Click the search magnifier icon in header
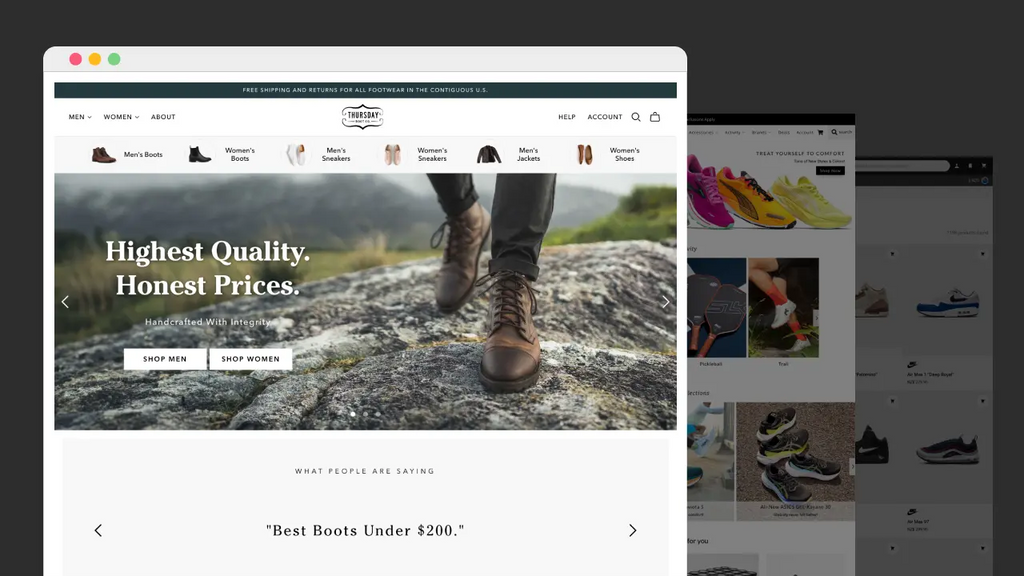This screenshot has width=1024, height=576. click(x=636, y=117)
